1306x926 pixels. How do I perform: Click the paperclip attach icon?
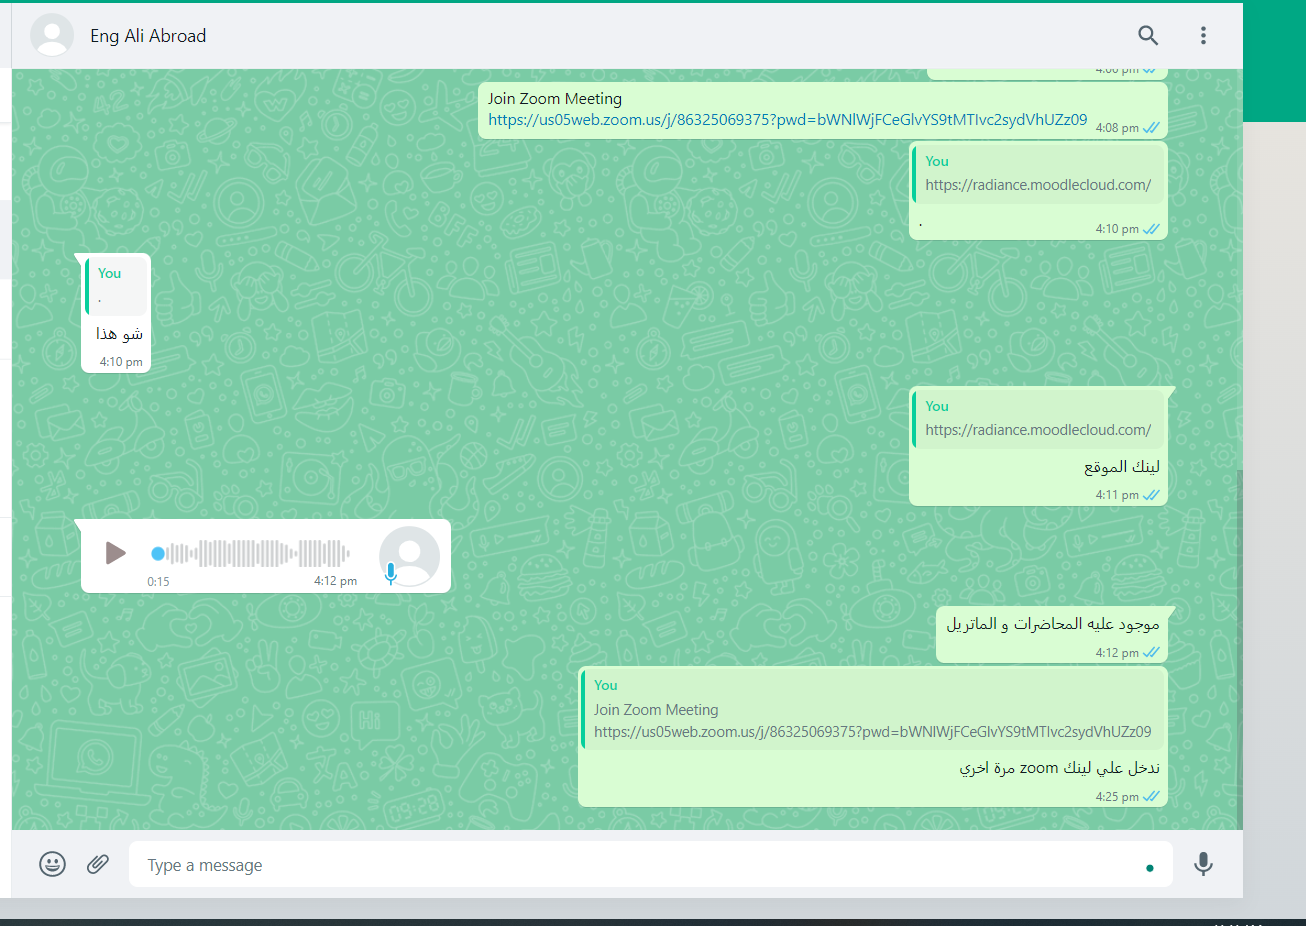point(98,864)
